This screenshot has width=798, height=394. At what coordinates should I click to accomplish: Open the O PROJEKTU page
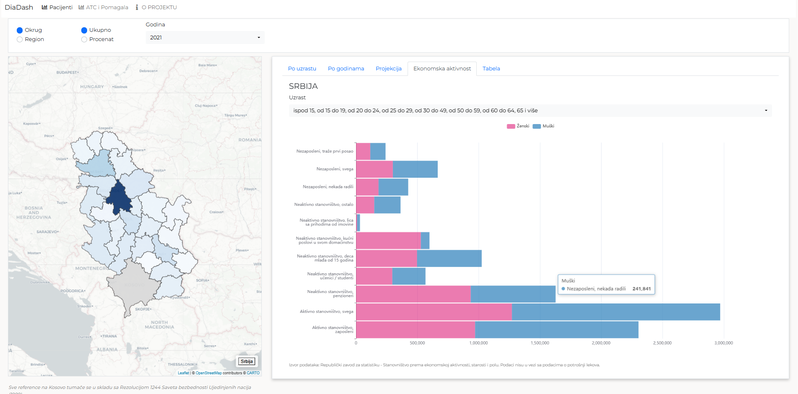[x=156, y=8]
